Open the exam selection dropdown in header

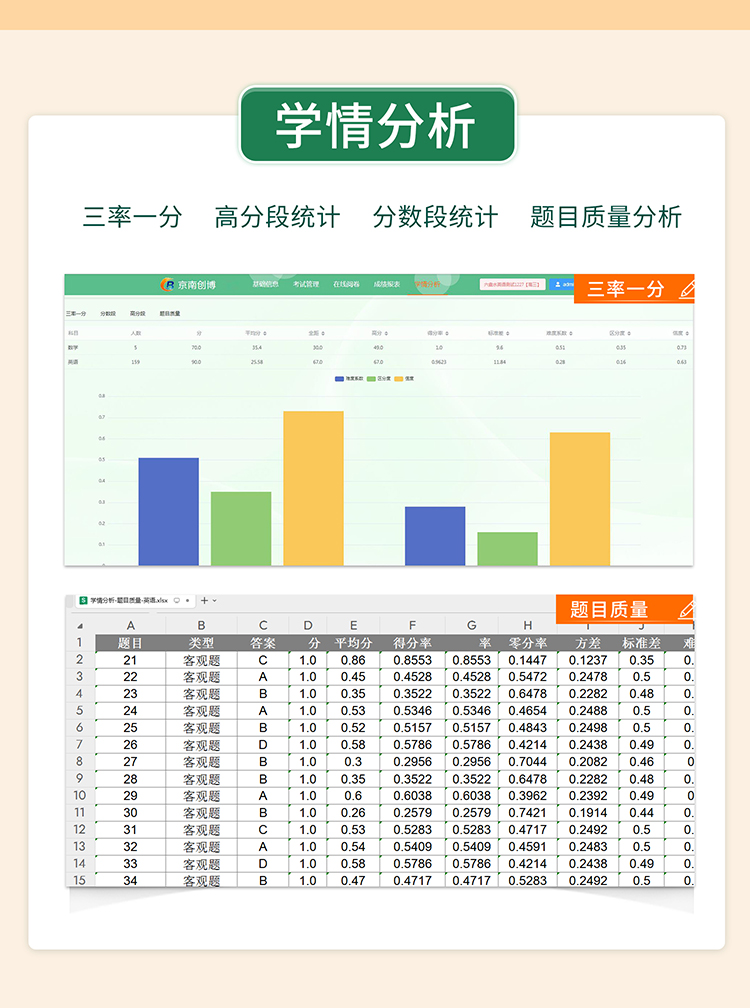512,285
